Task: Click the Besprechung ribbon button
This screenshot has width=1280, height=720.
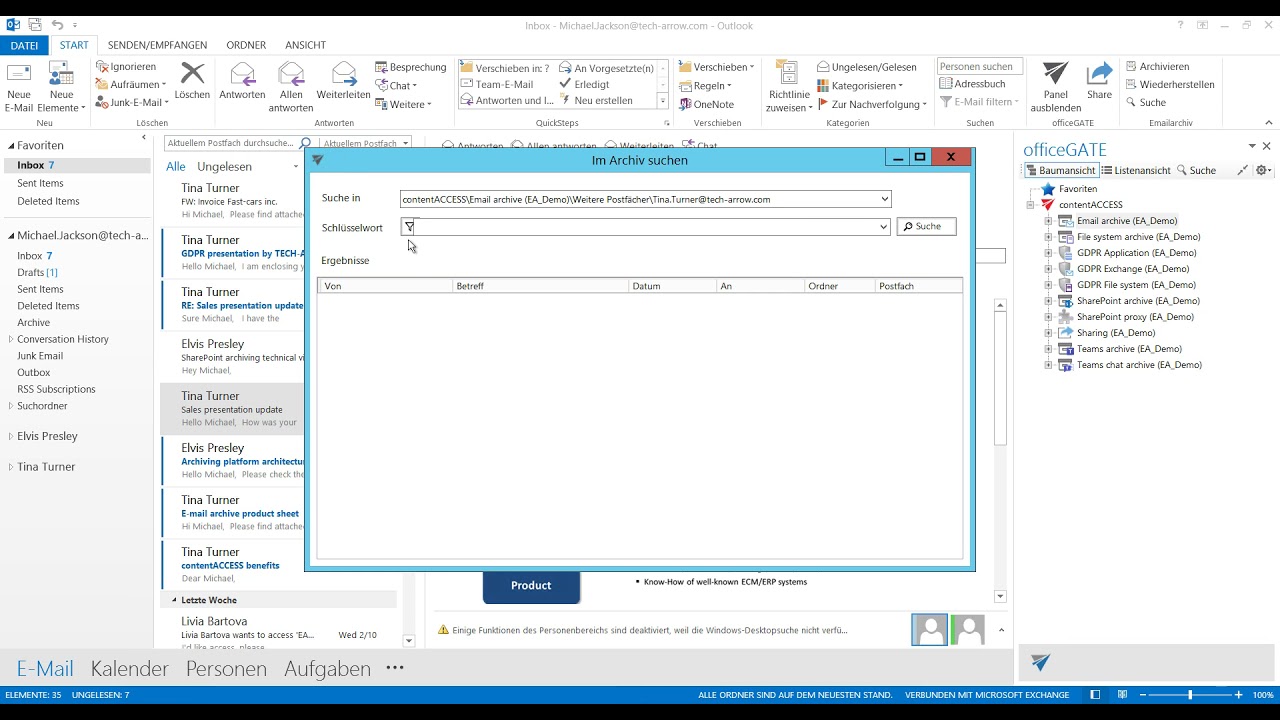Action: (410, 67)
